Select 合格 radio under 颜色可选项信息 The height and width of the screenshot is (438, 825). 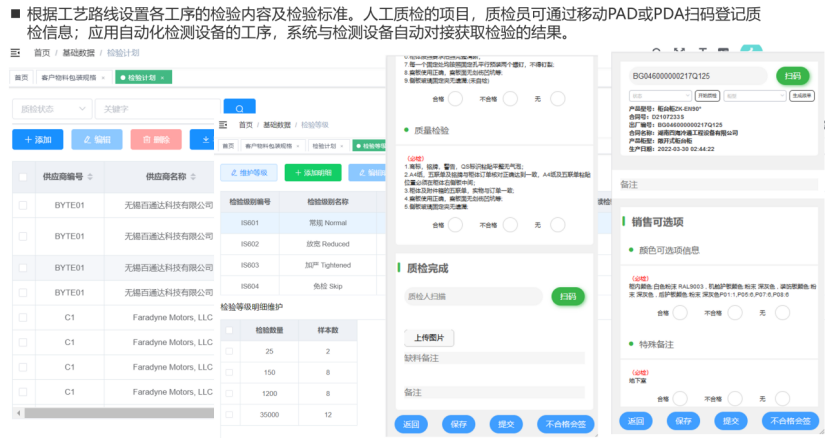(680, 313)
